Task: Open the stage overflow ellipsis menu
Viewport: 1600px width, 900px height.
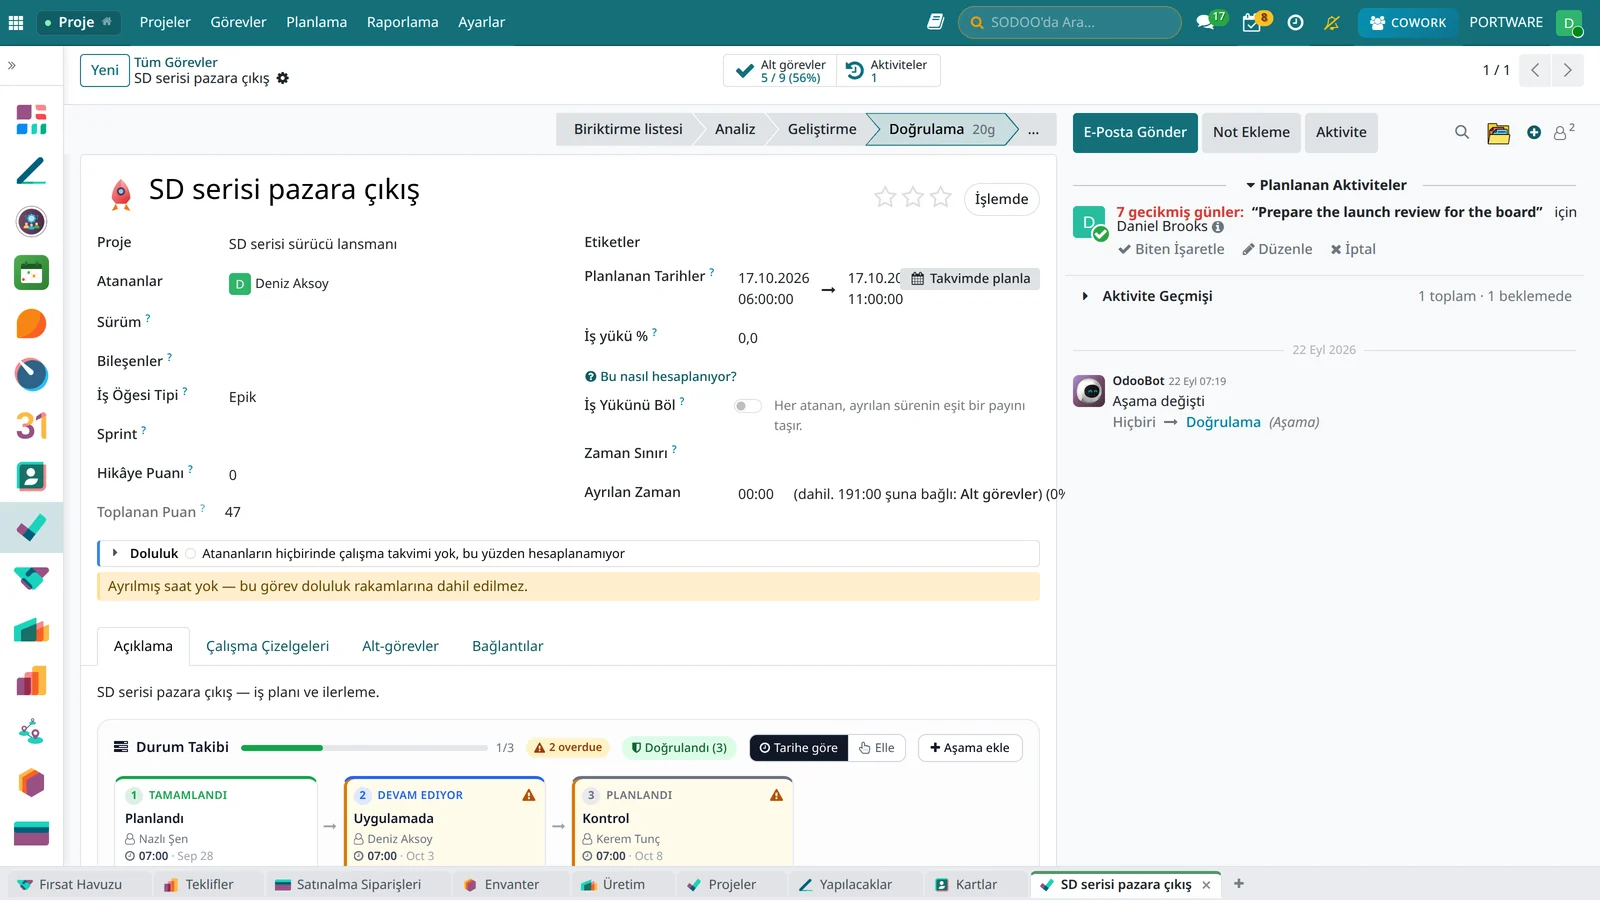Action: [x=1033, y=130]
